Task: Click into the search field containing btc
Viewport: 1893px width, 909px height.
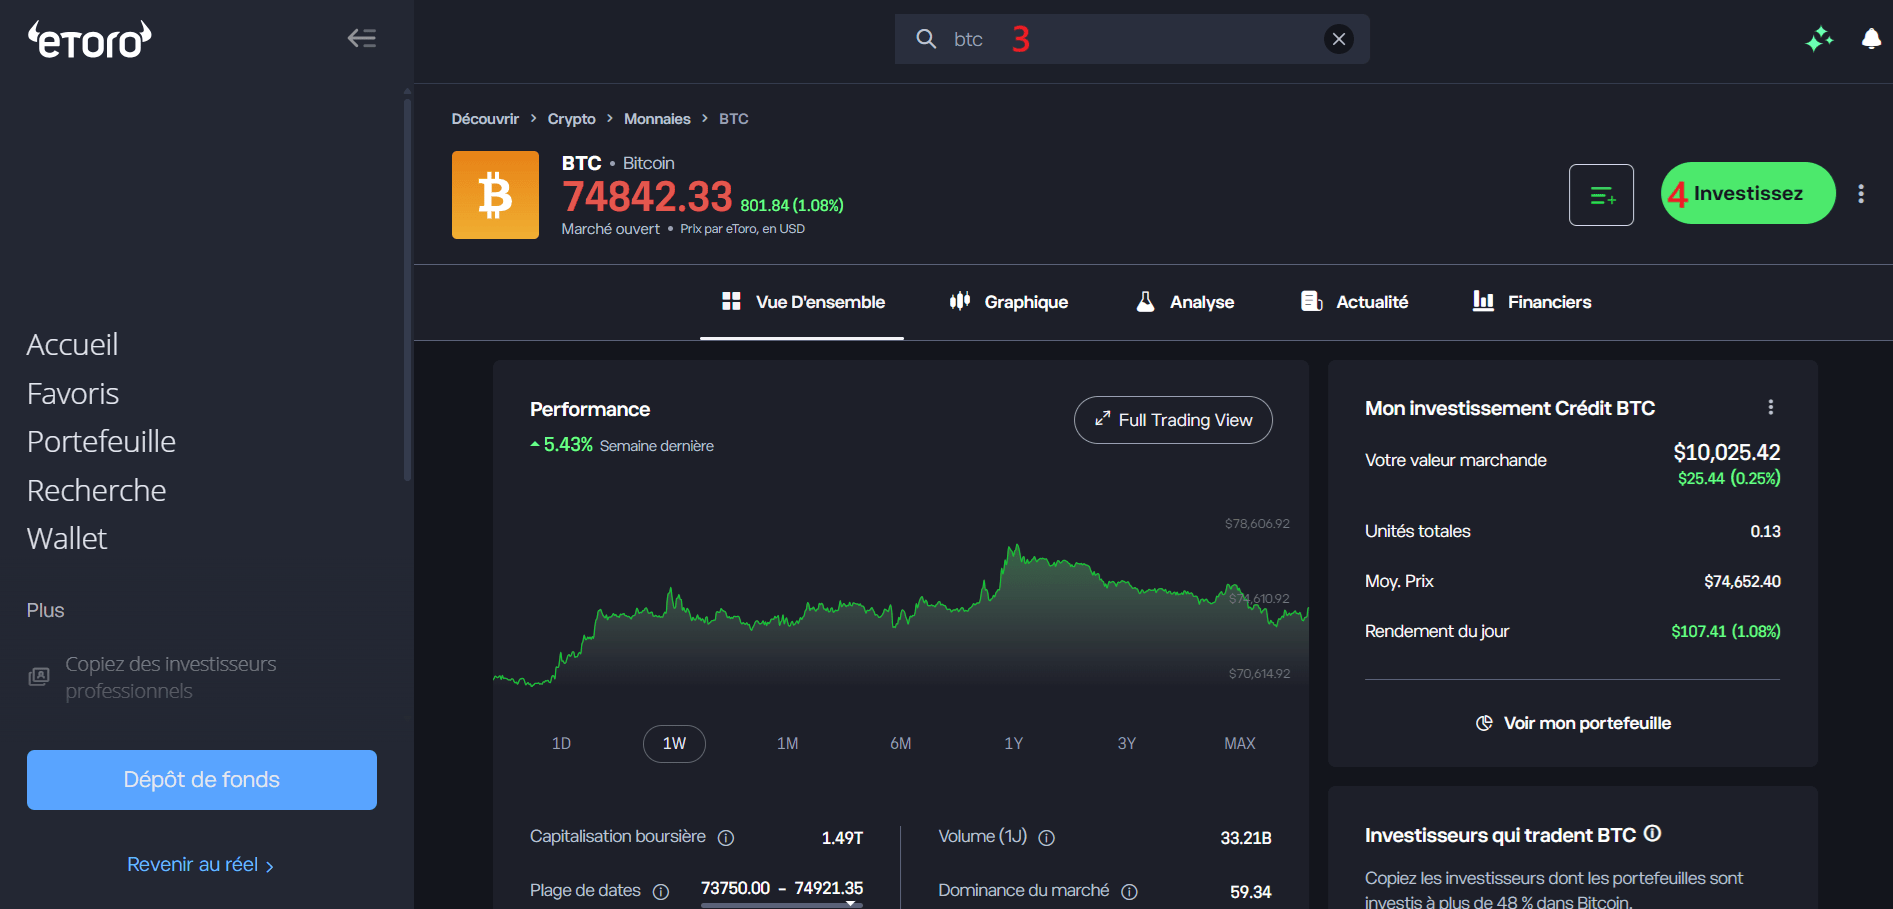Action: click(1132, 39)
